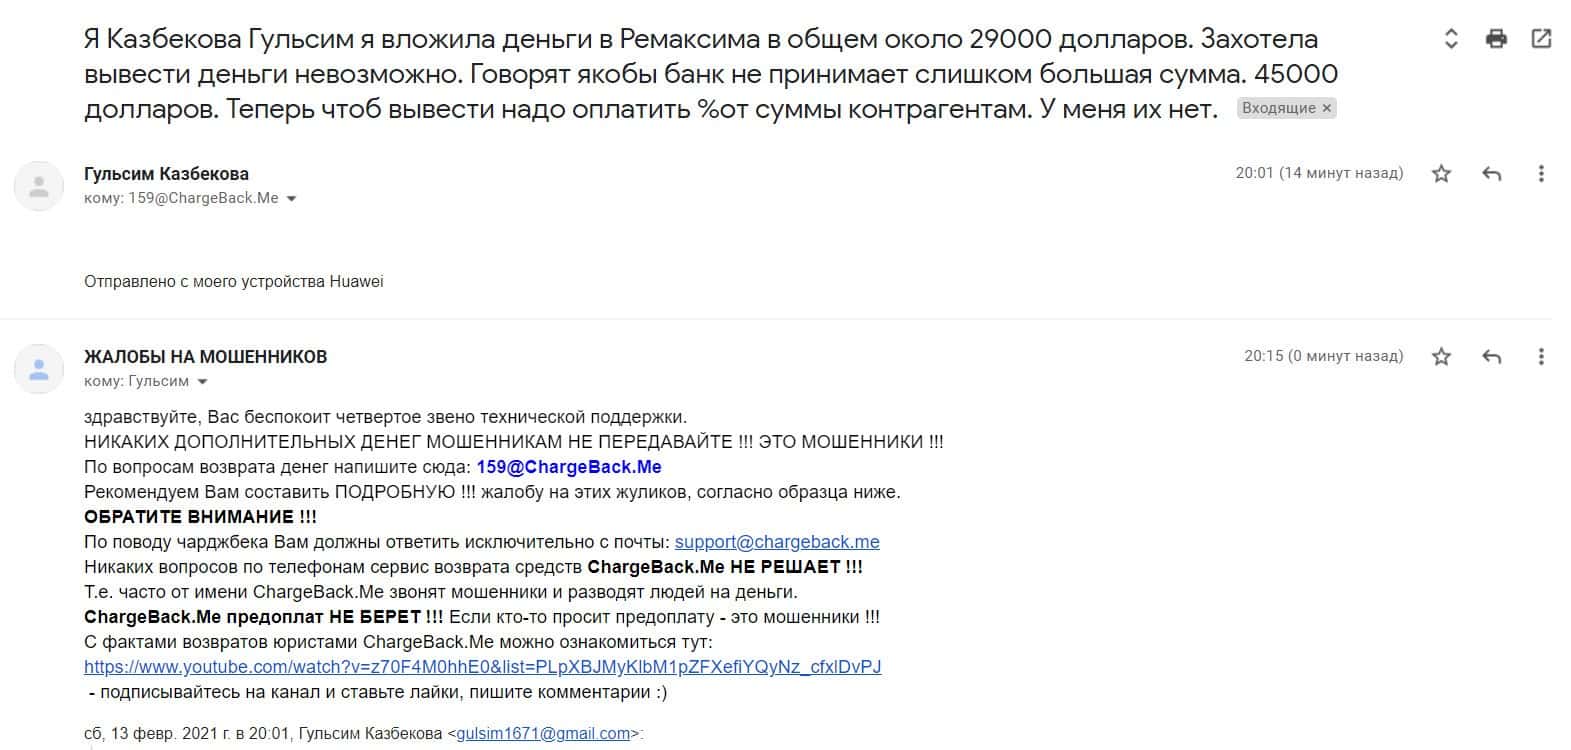The image size is (1571, 750).
Task: Open more options for 20:15 message
Action: pos(1541,356)
